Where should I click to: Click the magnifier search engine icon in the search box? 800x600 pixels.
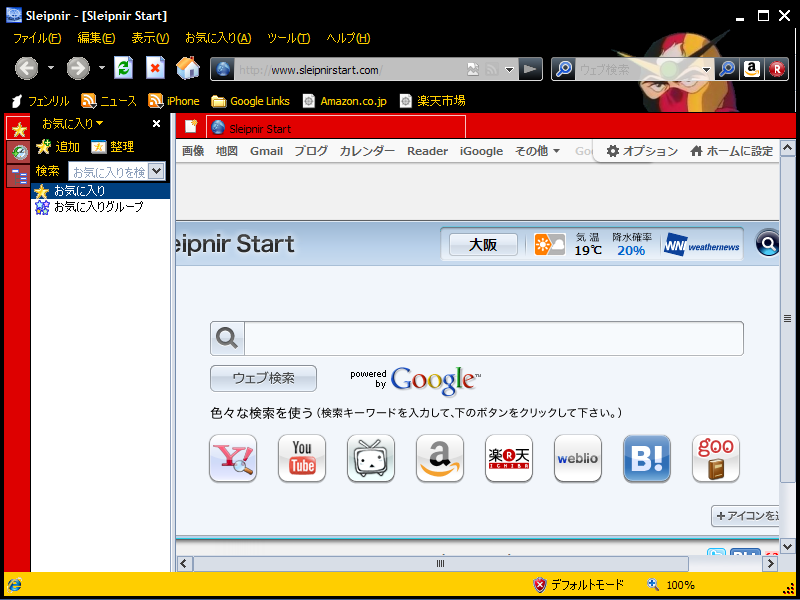coord(564,69)
